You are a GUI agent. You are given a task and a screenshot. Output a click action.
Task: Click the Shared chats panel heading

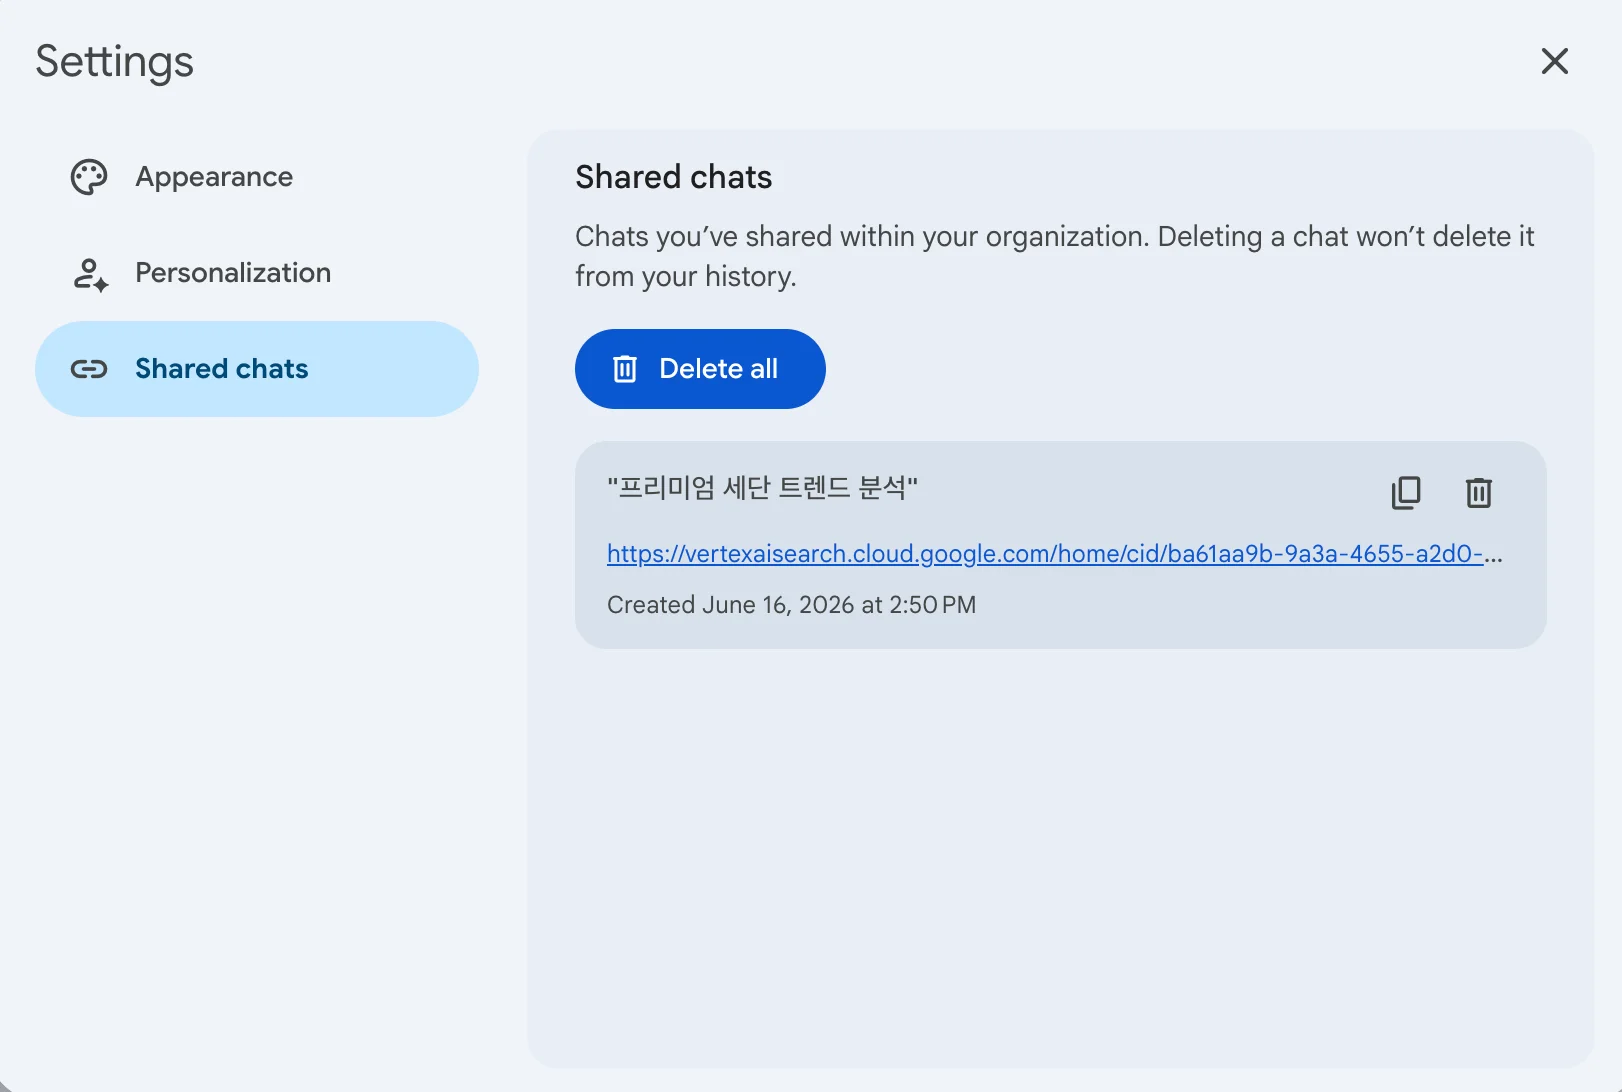pyautogui.click(x=673, y=177)
